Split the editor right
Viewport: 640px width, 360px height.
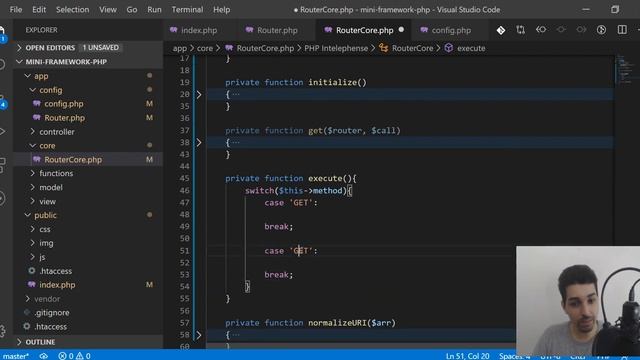(x=622, y=30)
